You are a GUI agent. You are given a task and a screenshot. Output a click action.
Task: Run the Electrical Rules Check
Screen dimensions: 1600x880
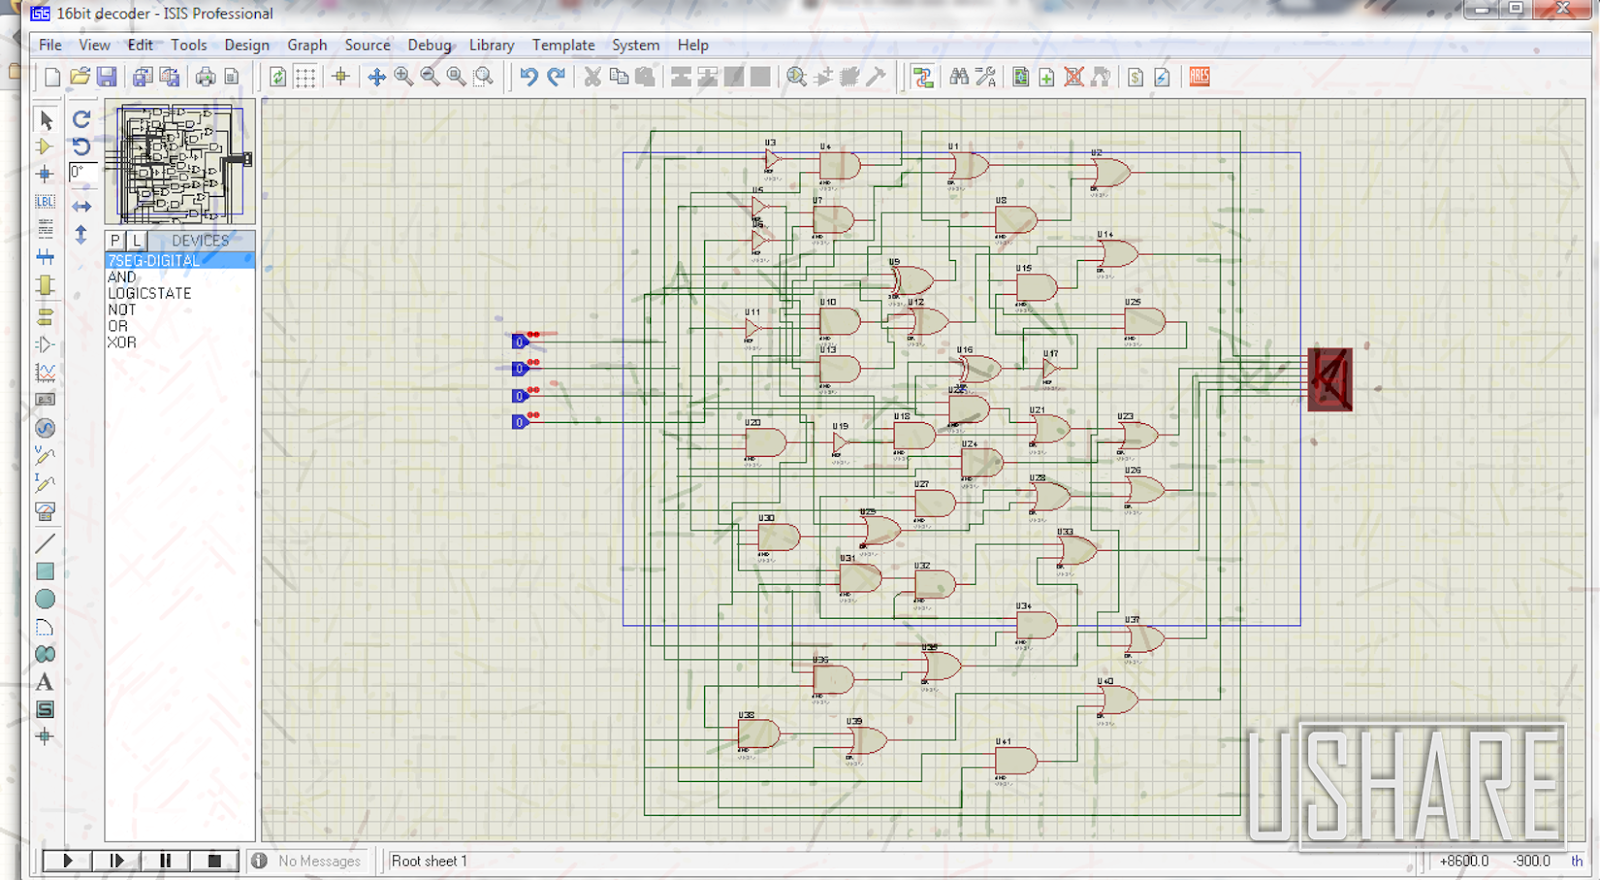(1162, 77)
